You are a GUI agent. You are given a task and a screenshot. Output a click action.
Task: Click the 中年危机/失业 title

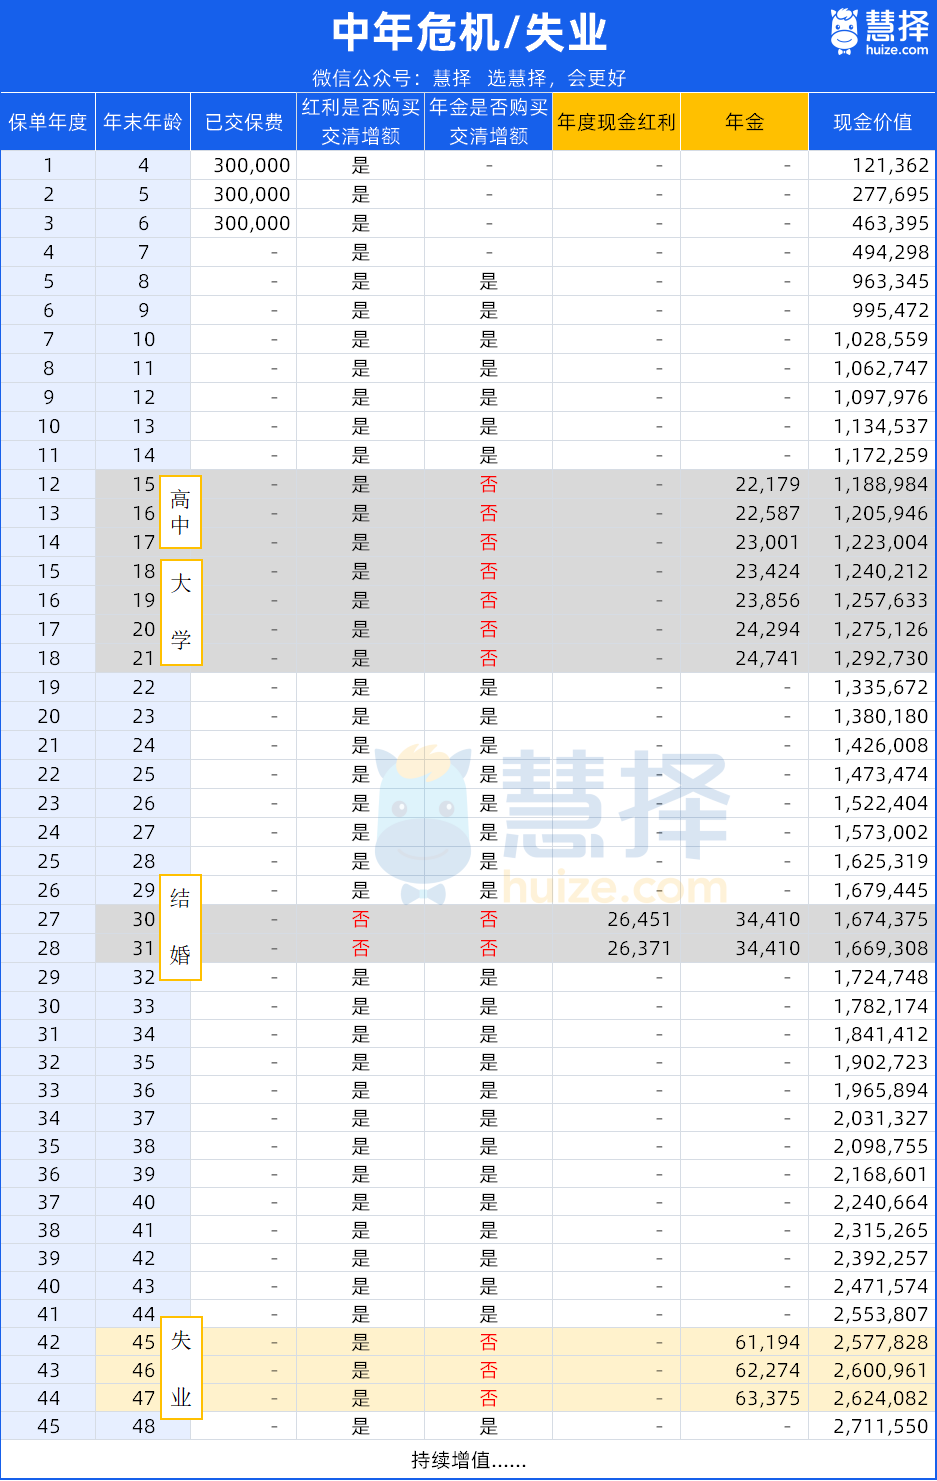[468, 32]
